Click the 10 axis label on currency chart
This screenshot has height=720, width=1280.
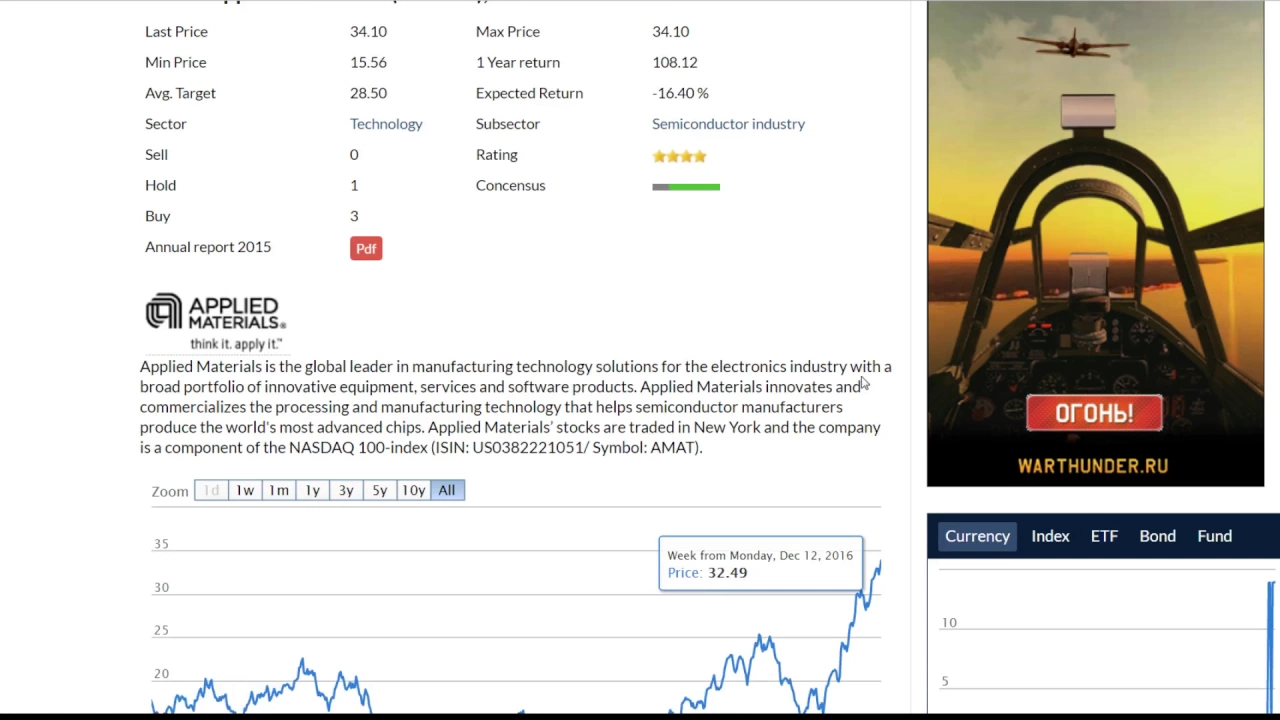pyautogui.click(x=949, y=623)
